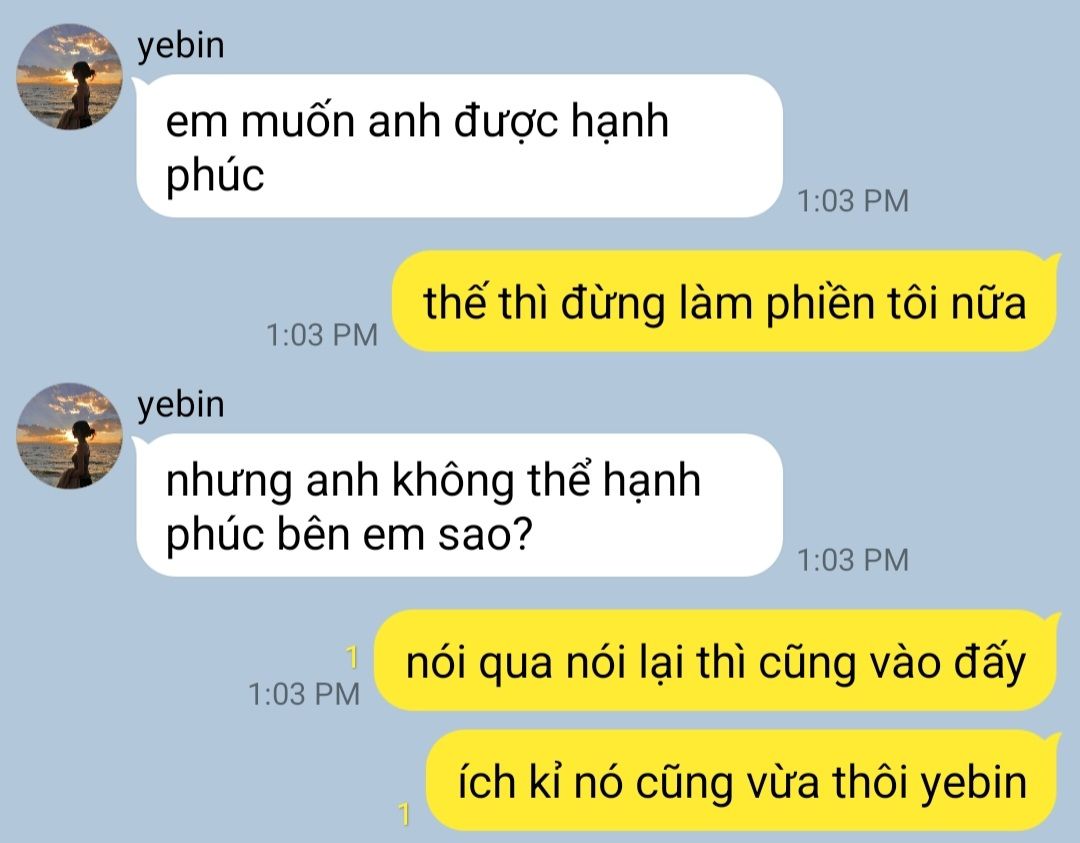This screenshot has height=843, width=1080.
Task: Tap the 1:03 PM timestamp left of "thế thì đừng làm phiền"
Action: coord(322,335)
